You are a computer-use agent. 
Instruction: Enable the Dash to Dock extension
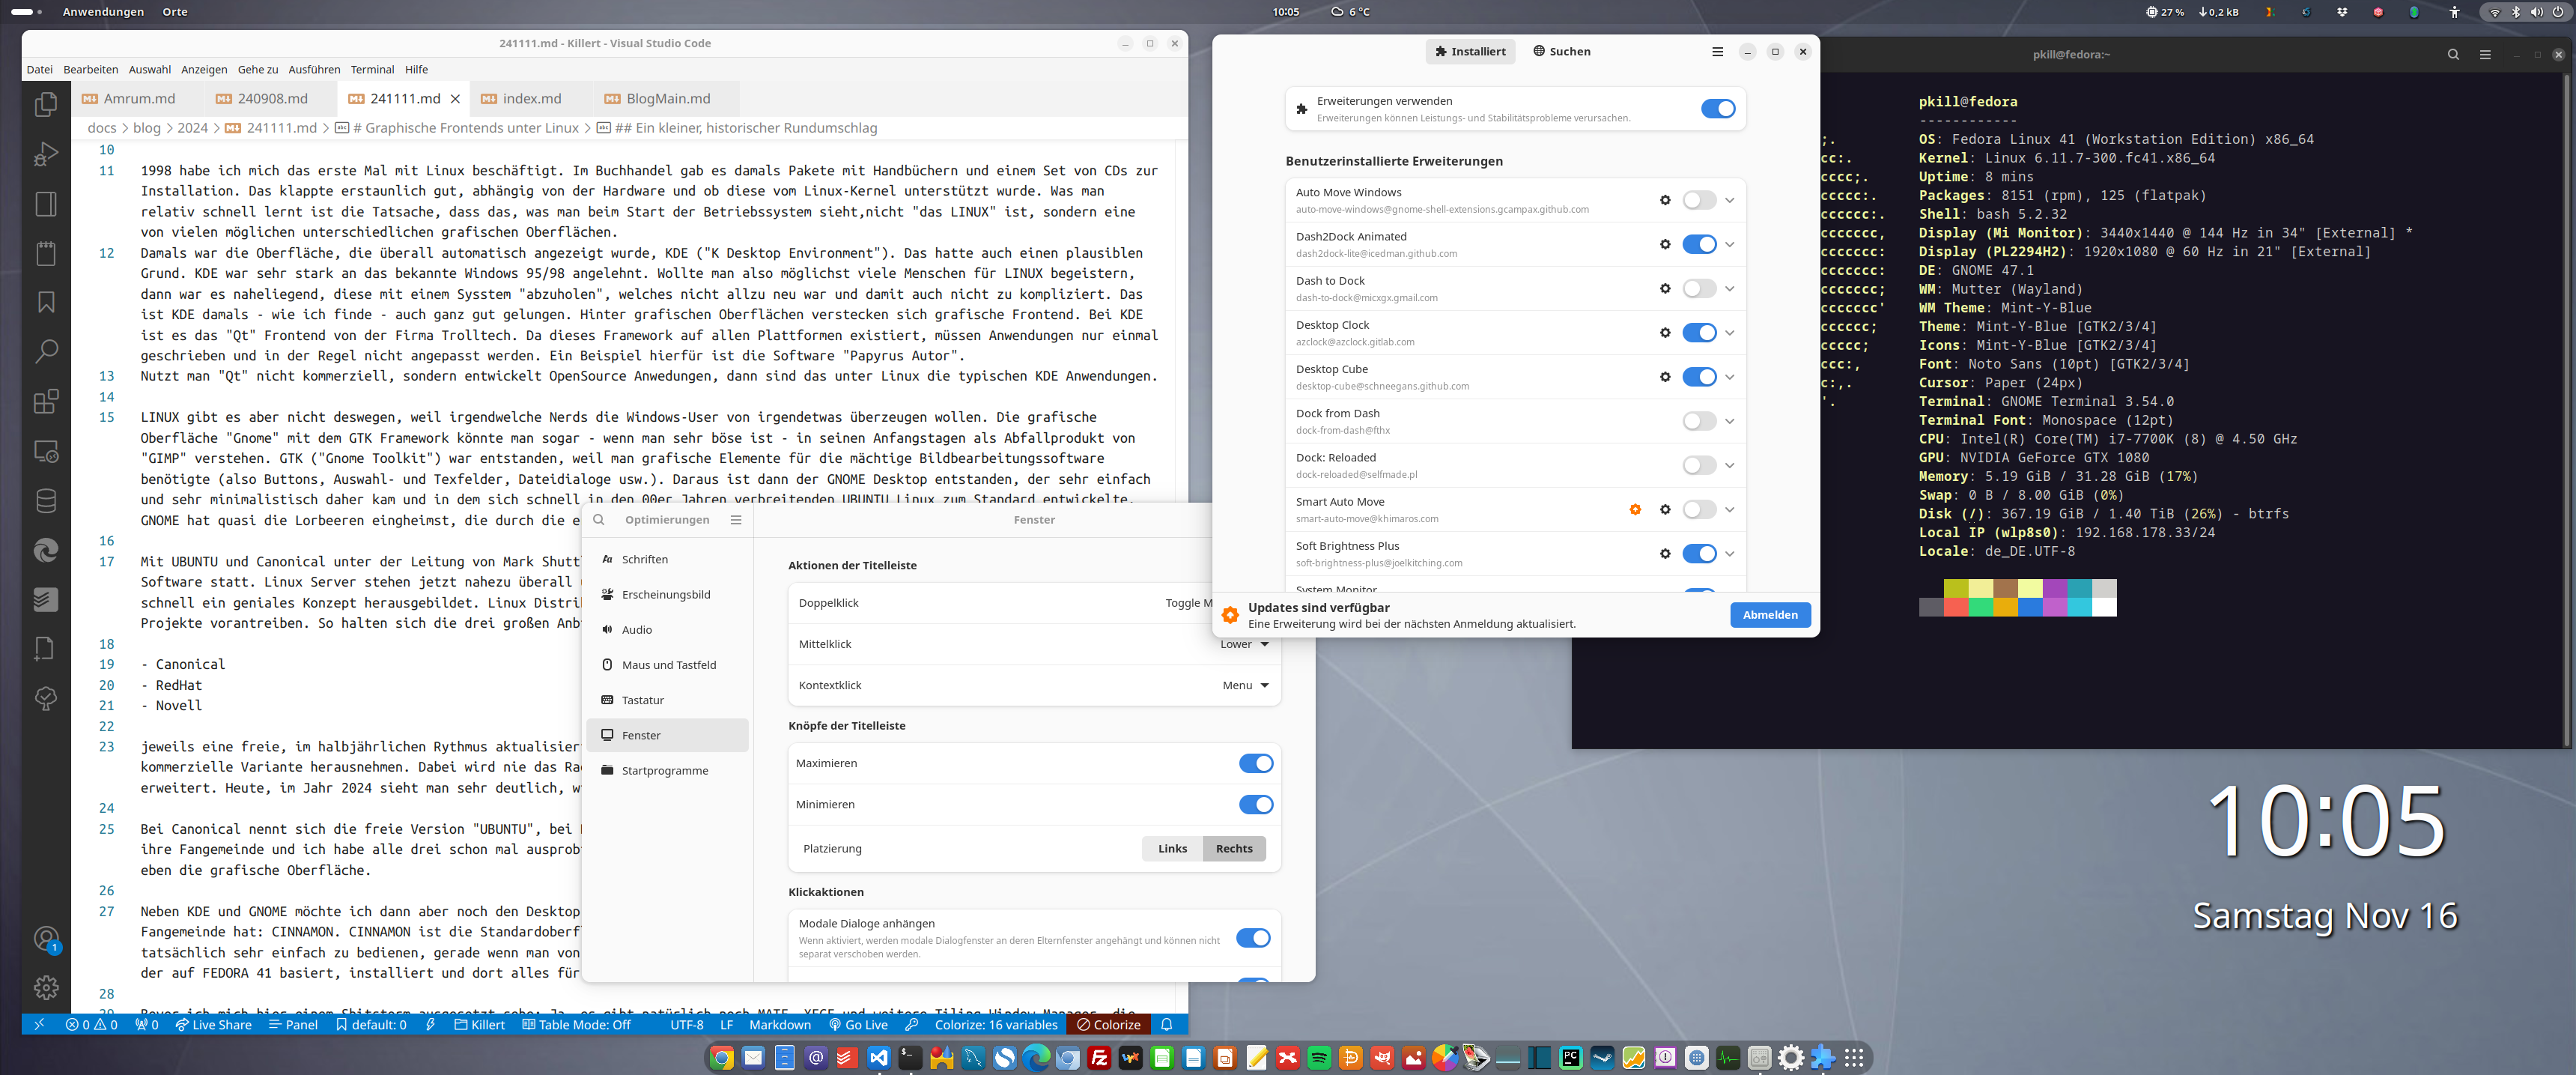1699,289
